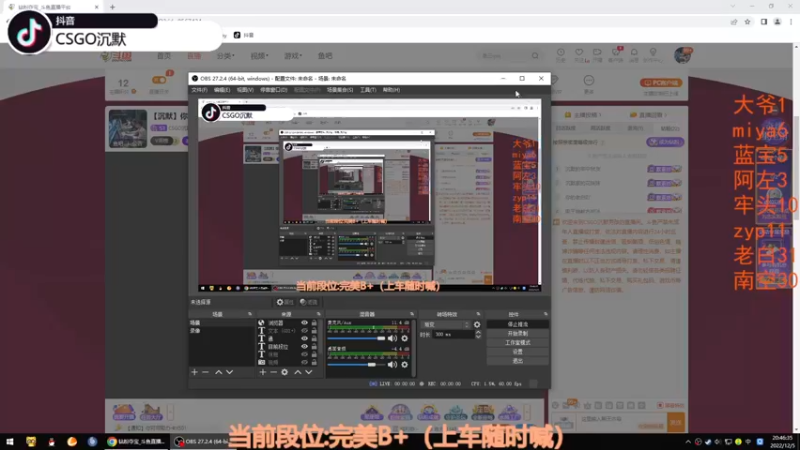800x450 pixels.
Task: Open source 属性 button above panels
Action: (x=285, y=303)
